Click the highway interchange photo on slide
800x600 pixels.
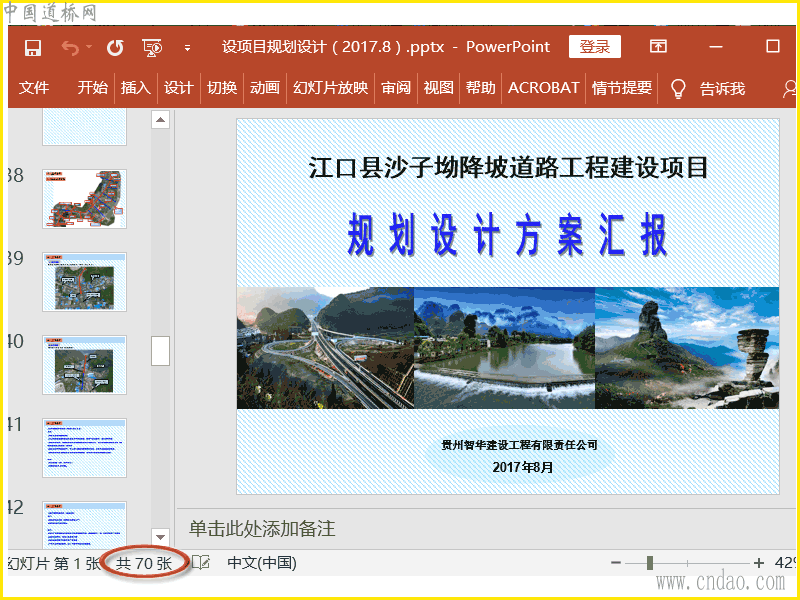coord(326,348)
